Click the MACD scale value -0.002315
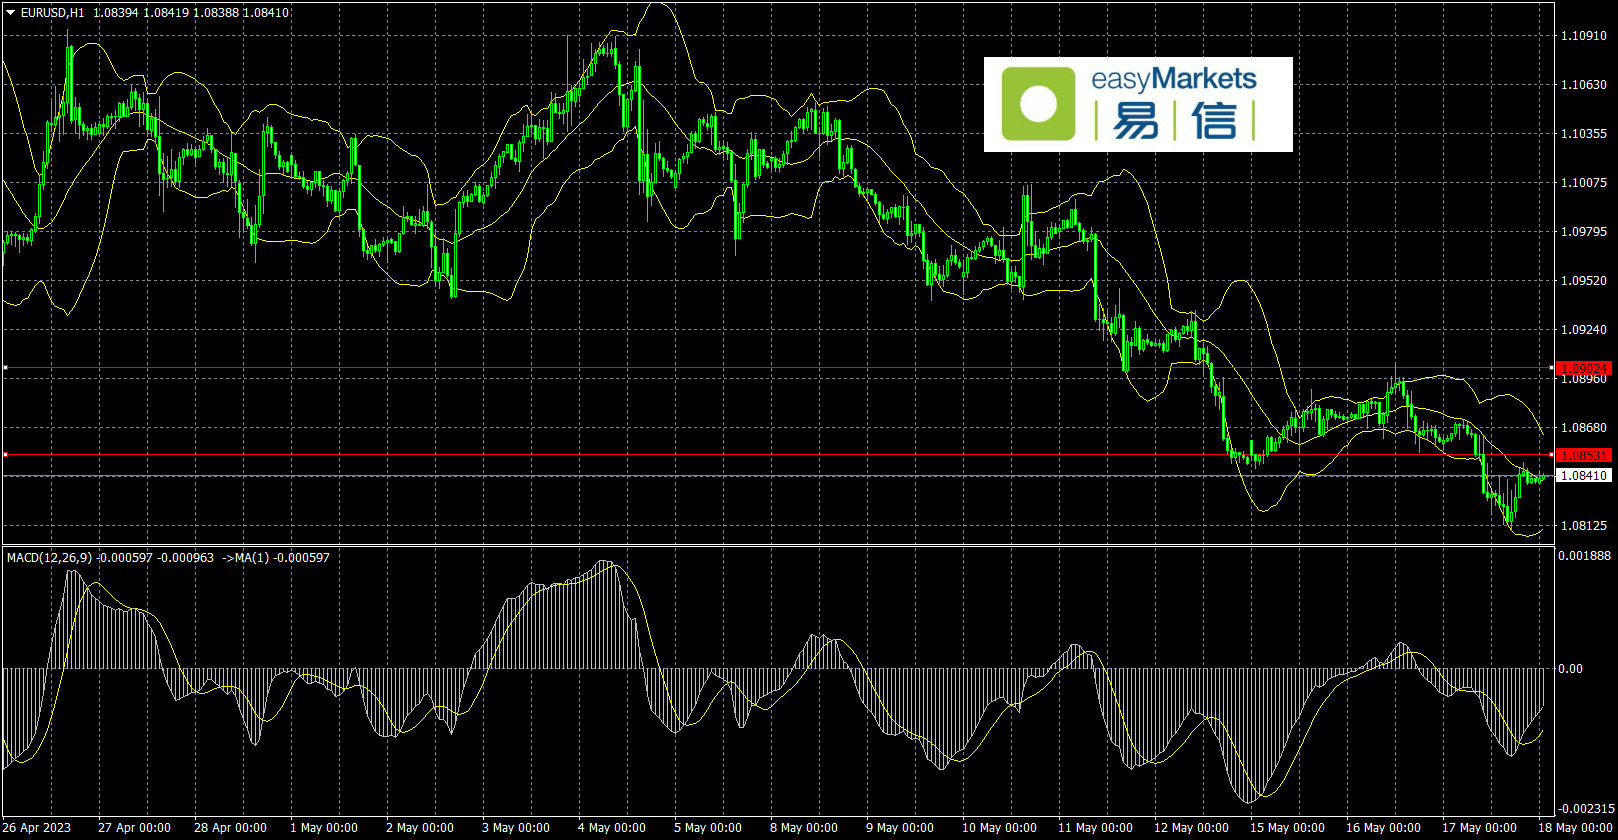This screenshot has height=840, width=1618. pos(1588,809)
